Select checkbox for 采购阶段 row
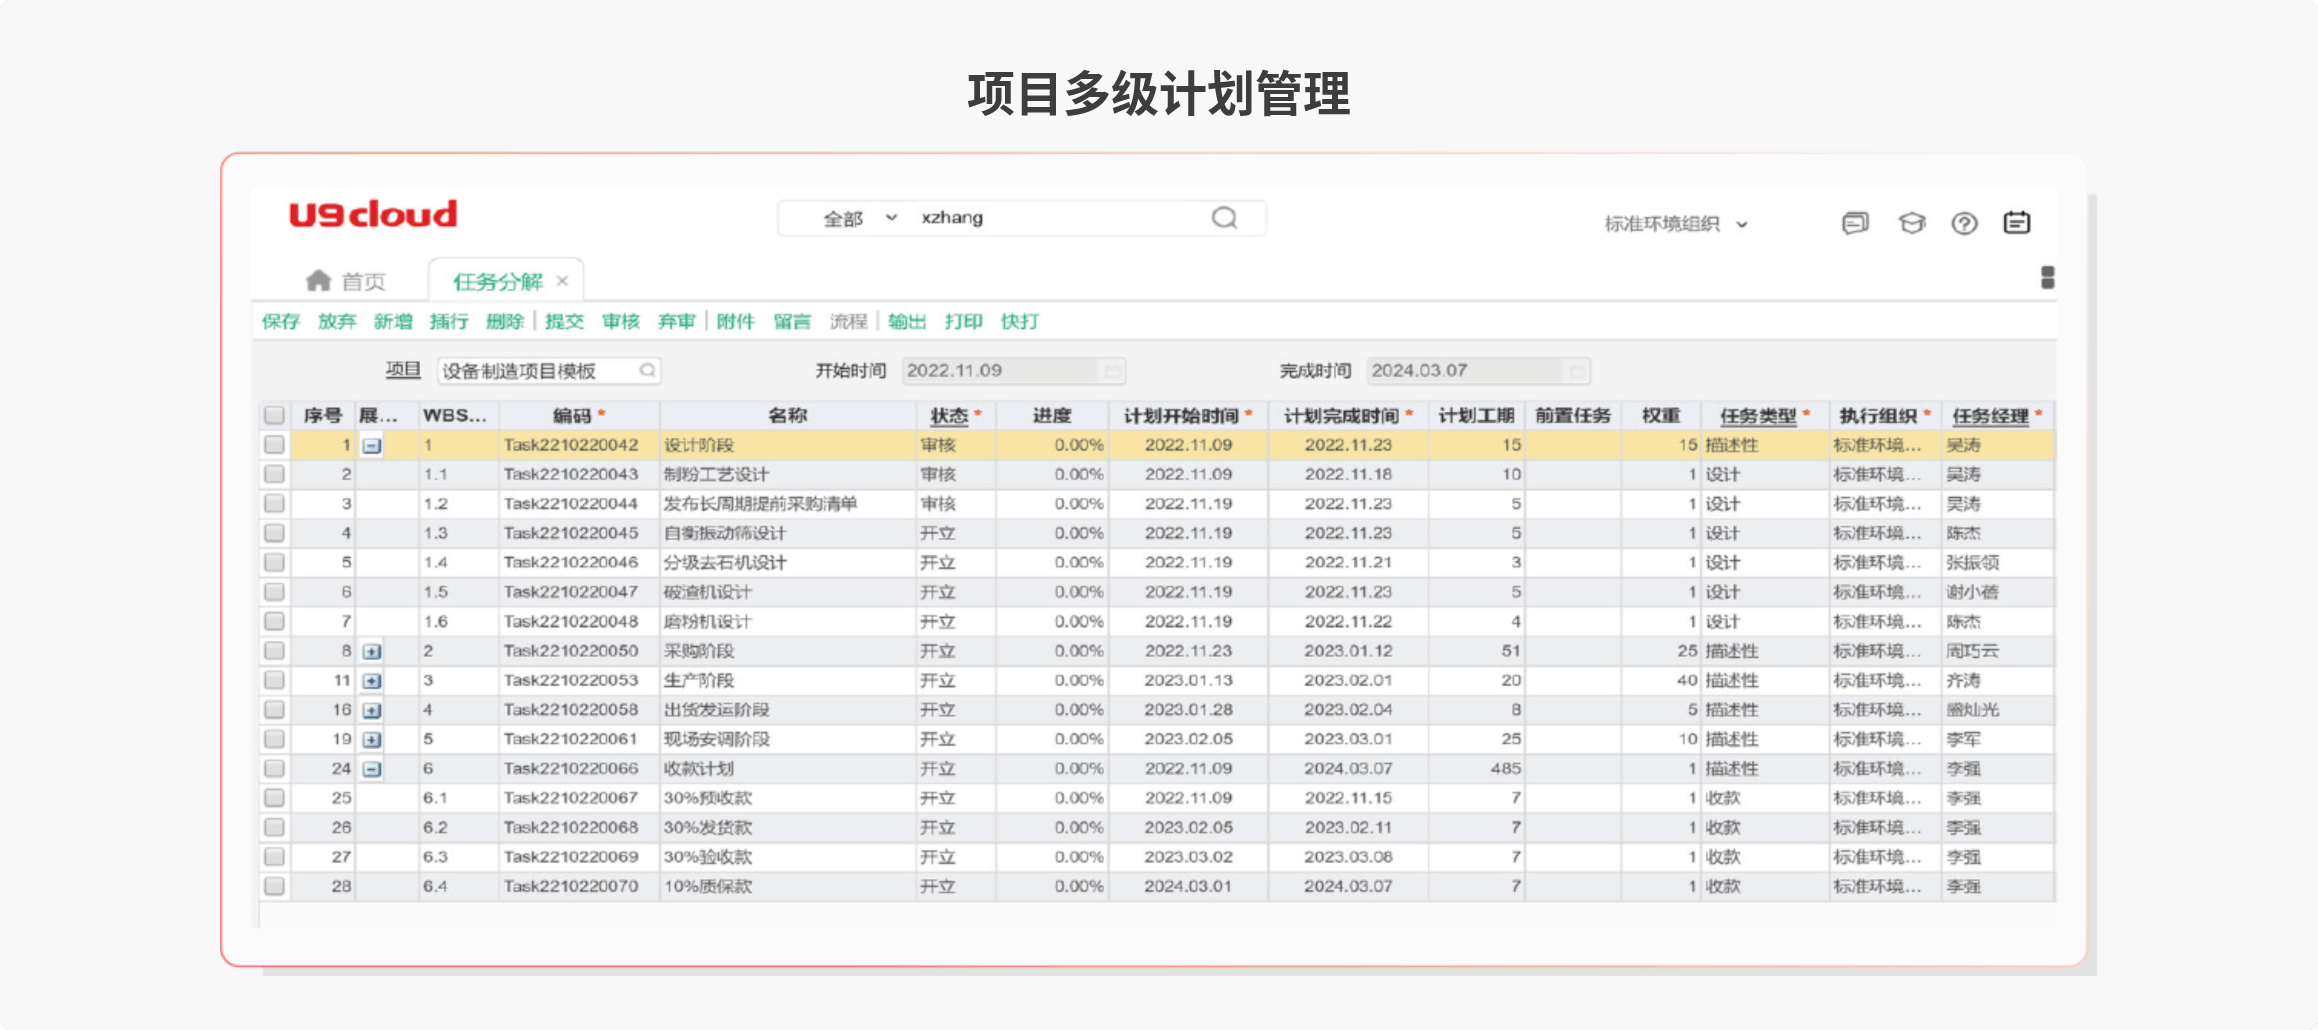Viewport: 2318px width, 1030px height. pyautogui.click(x=274, y=651)
